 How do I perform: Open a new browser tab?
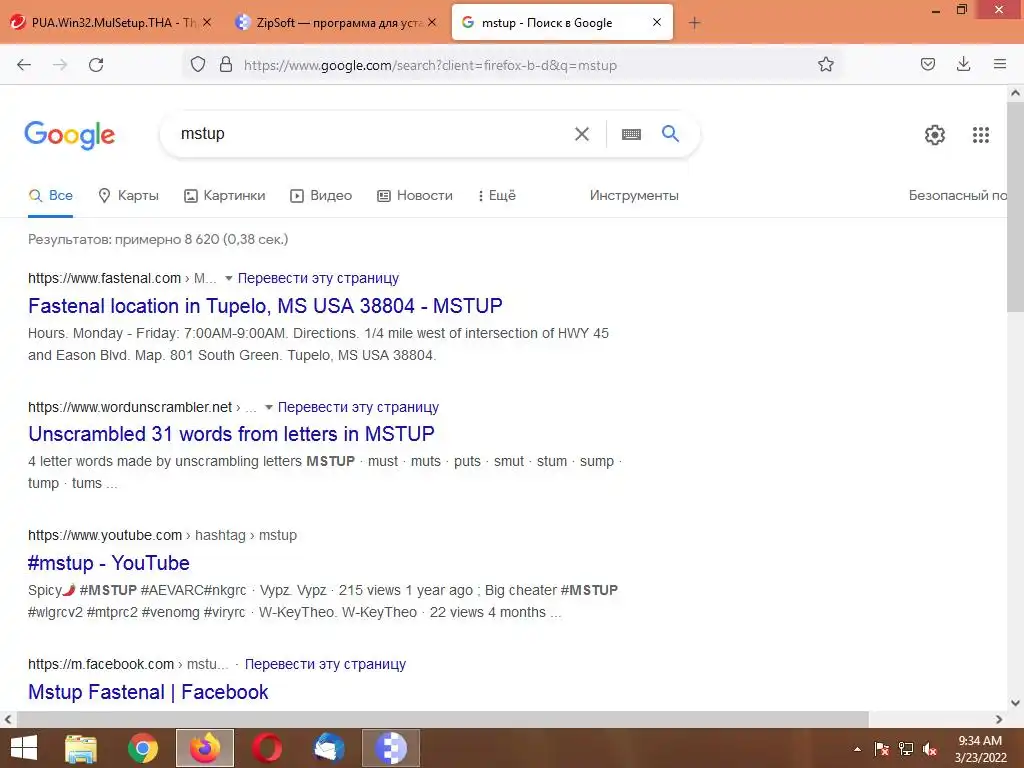click(694, 23)
